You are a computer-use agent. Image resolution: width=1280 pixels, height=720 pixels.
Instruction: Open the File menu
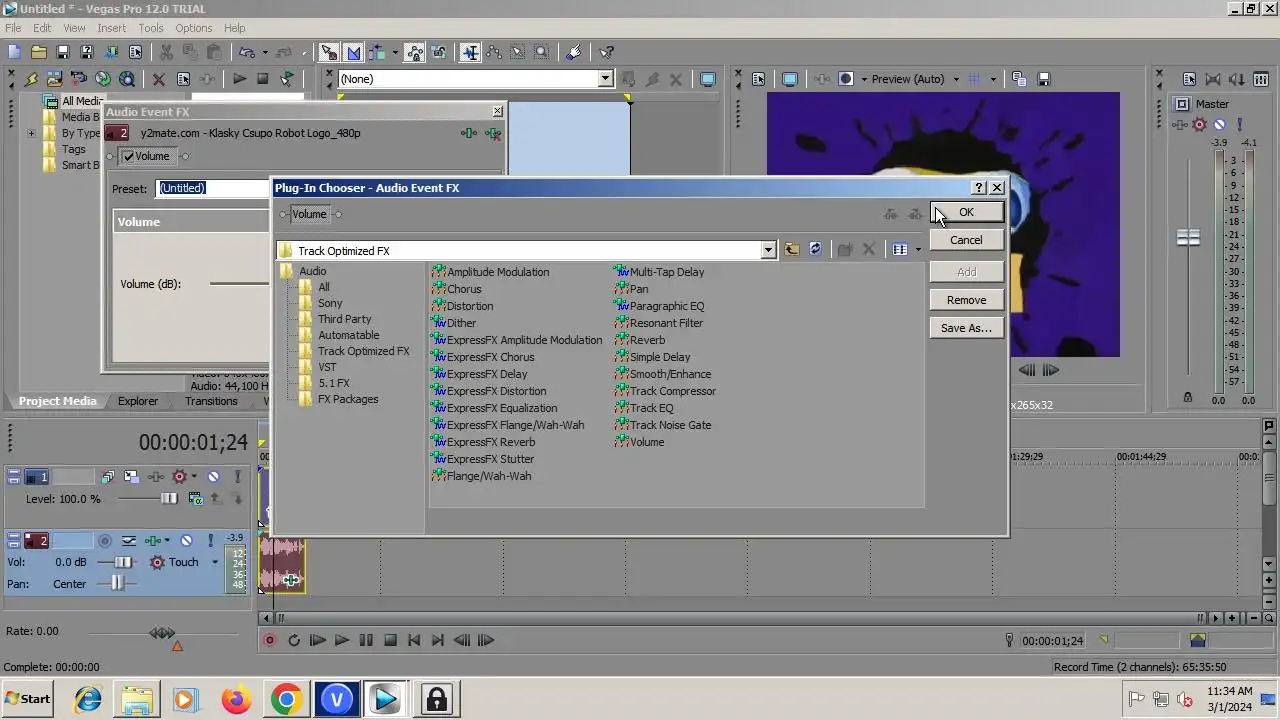pyautogui.click(x=13, y=28)
